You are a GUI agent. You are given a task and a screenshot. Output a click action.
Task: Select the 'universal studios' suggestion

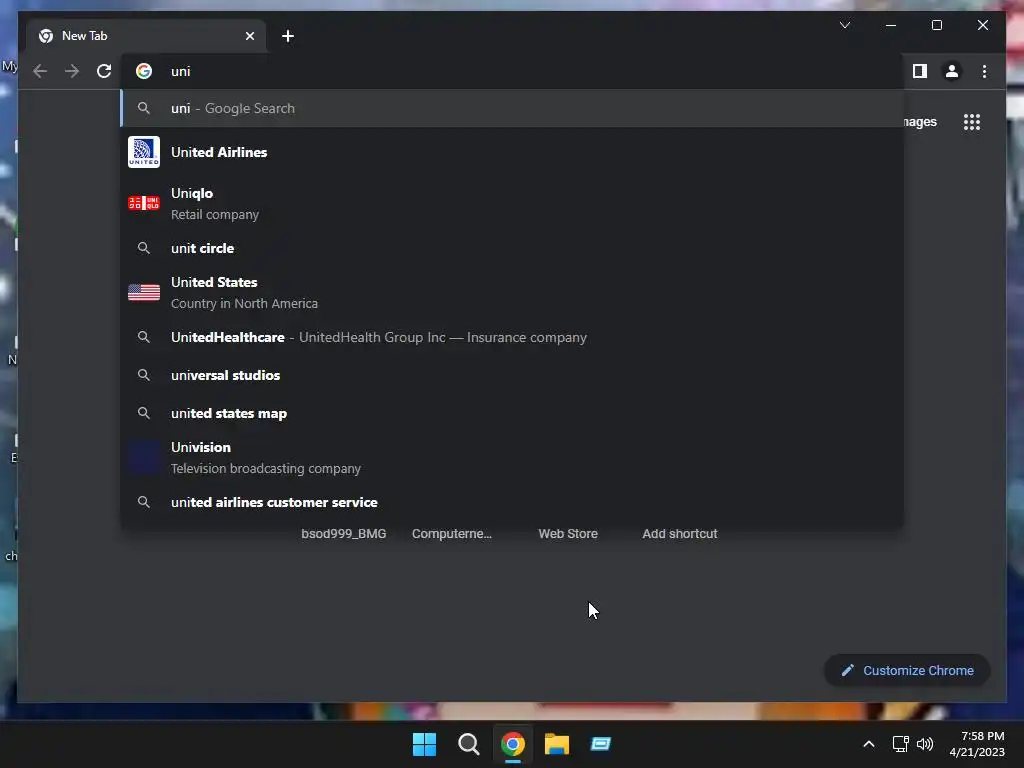pos(512,375)
